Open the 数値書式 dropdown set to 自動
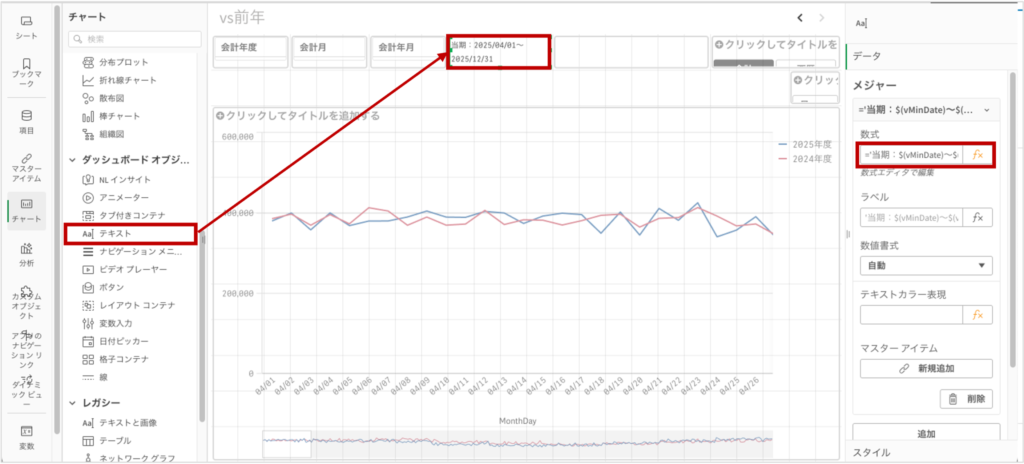 pos(925,266)
